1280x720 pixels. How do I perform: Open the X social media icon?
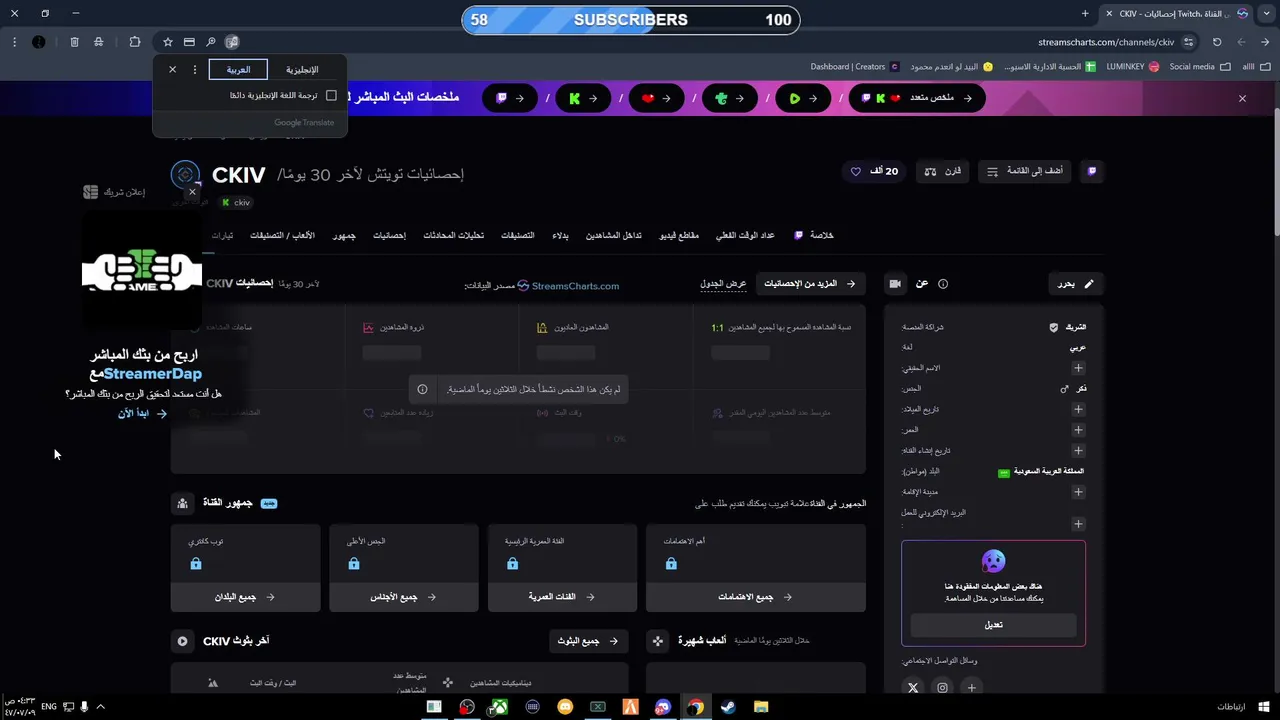tap(913, 688)
